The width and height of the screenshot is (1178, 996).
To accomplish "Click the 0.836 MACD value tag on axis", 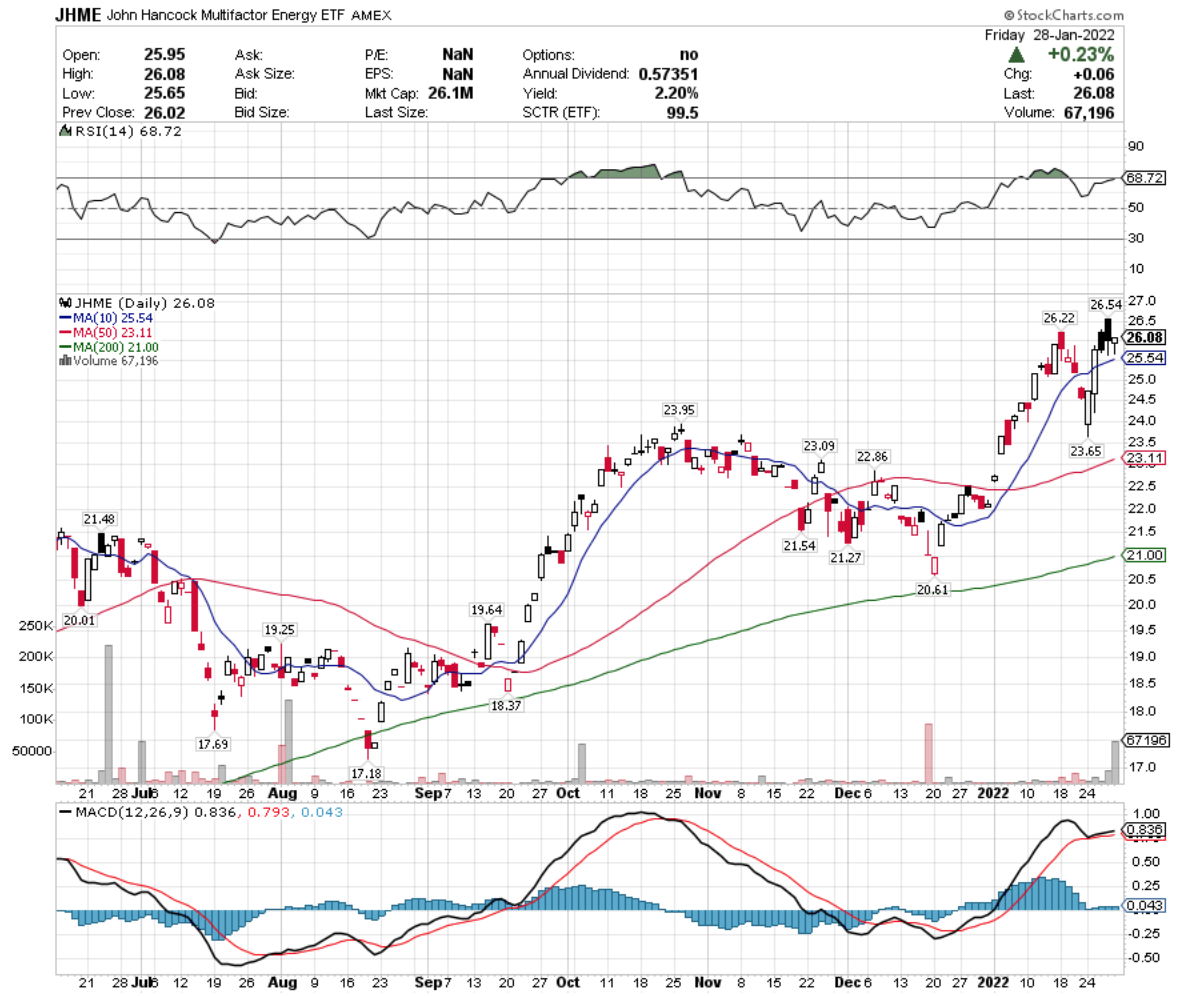I will click(1145, 830).
